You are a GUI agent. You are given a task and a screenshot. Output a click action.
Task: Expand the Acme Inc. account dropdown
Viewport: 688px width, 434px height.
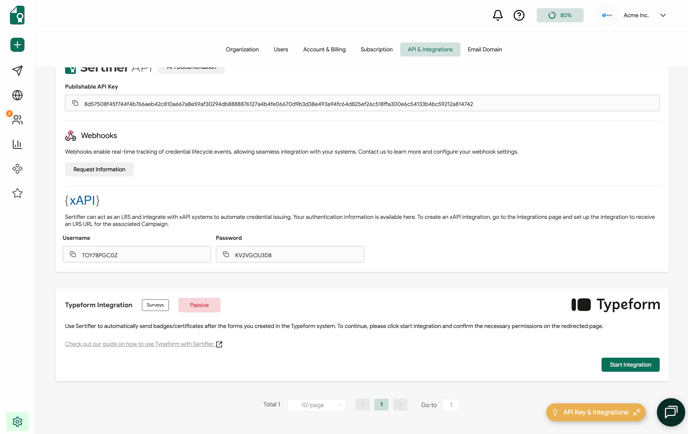[x=662, y=15]
